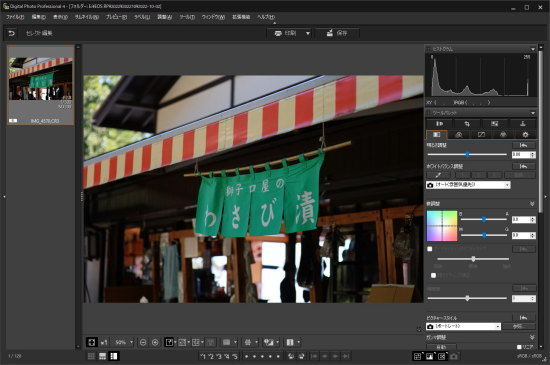The height and width of the screenshot is (365, 550).
Task: Open the crop/angle tool palette icon
Action: coord(467,123)
